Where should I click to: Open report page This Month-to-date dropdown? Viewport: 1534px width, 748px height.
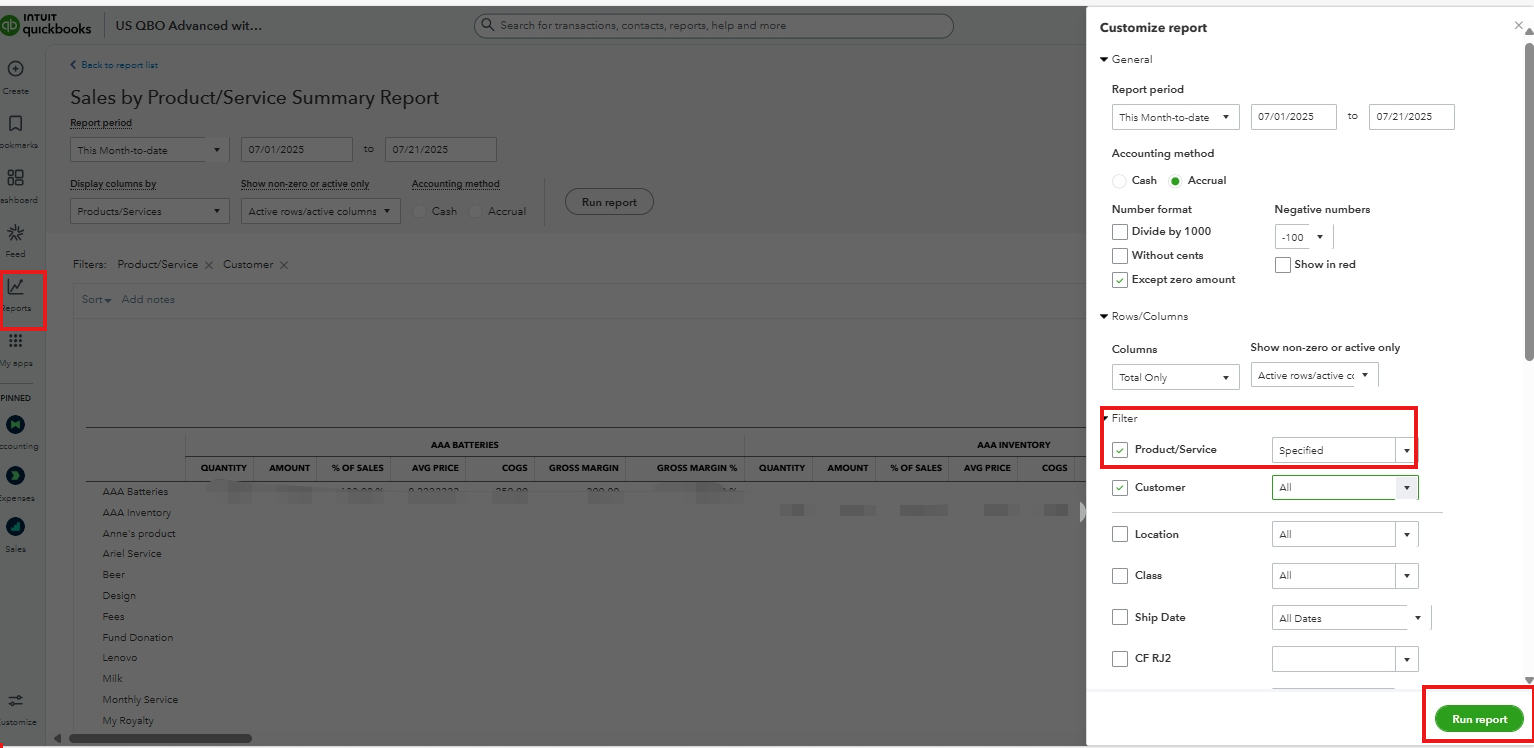[149, 150]
